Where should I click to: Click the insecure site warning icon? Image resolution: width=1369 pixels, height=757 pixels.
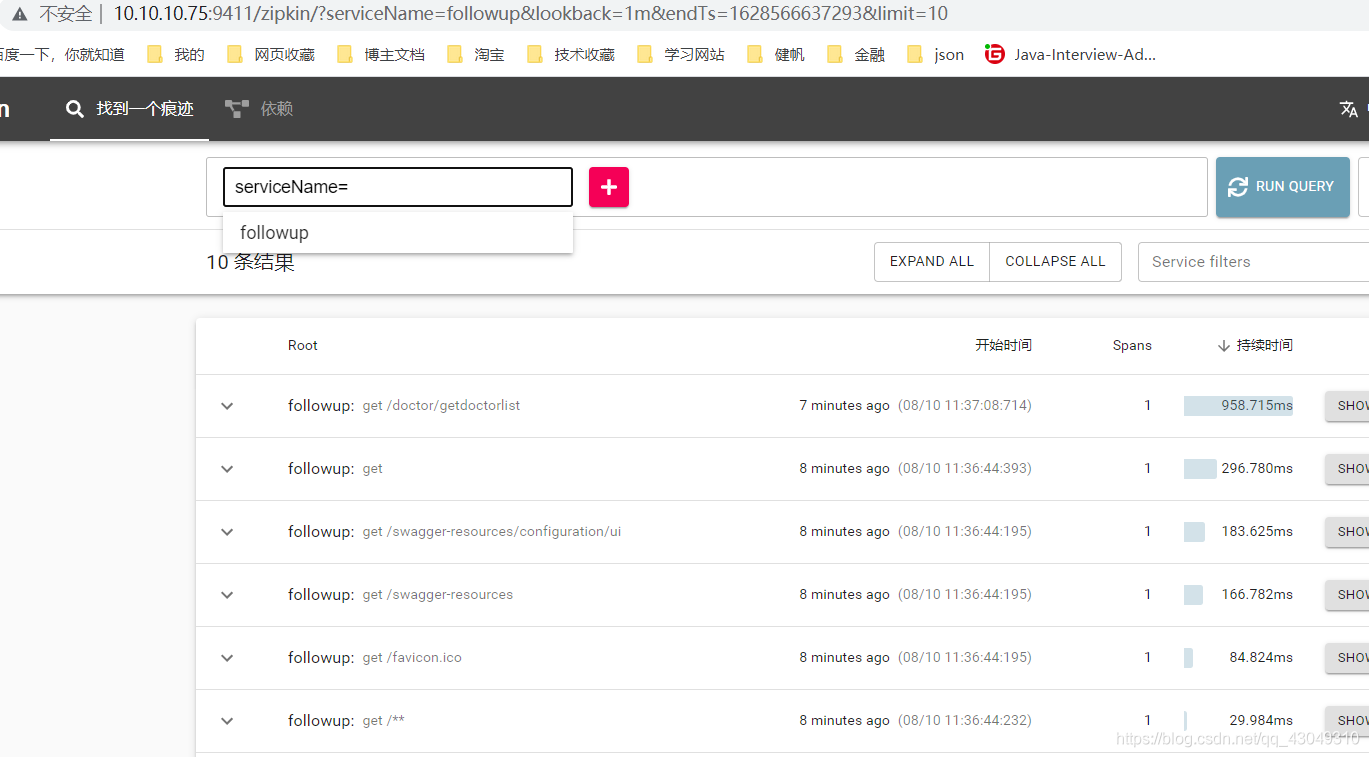point(19,14)
